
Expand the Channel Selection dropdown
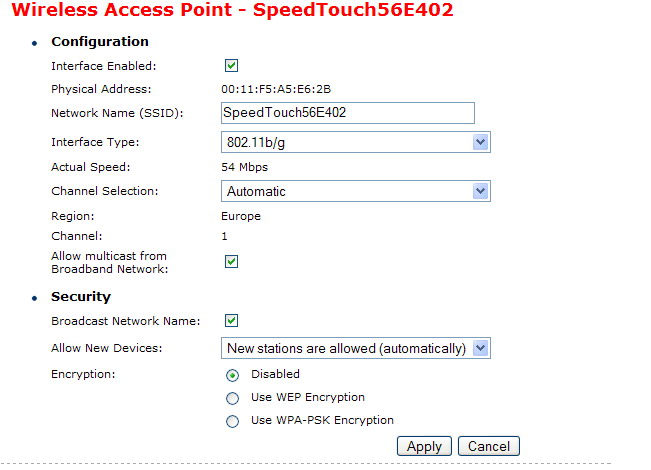(x=355, y=191)
